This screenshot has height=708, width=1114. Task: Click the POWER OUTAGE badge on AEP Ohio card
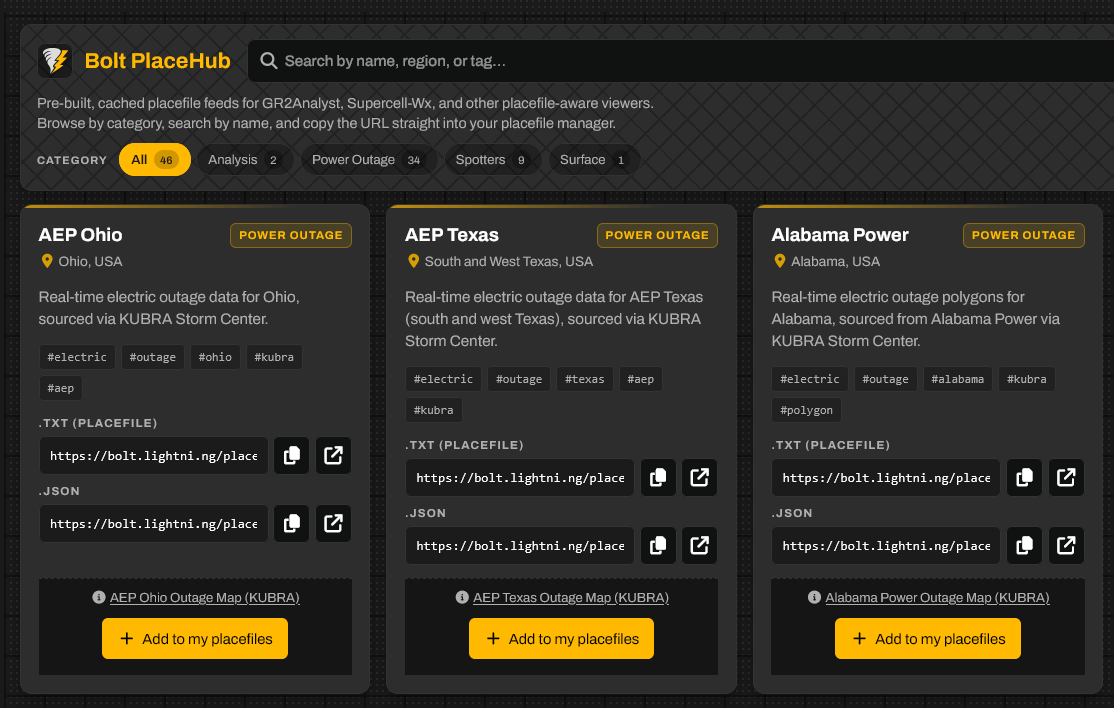(x=291, y=235)
